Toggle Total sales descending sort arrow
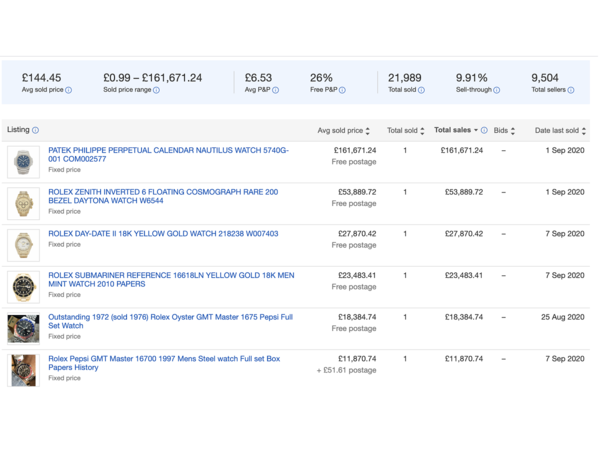The image size is (600, 450). coord(476,130)
